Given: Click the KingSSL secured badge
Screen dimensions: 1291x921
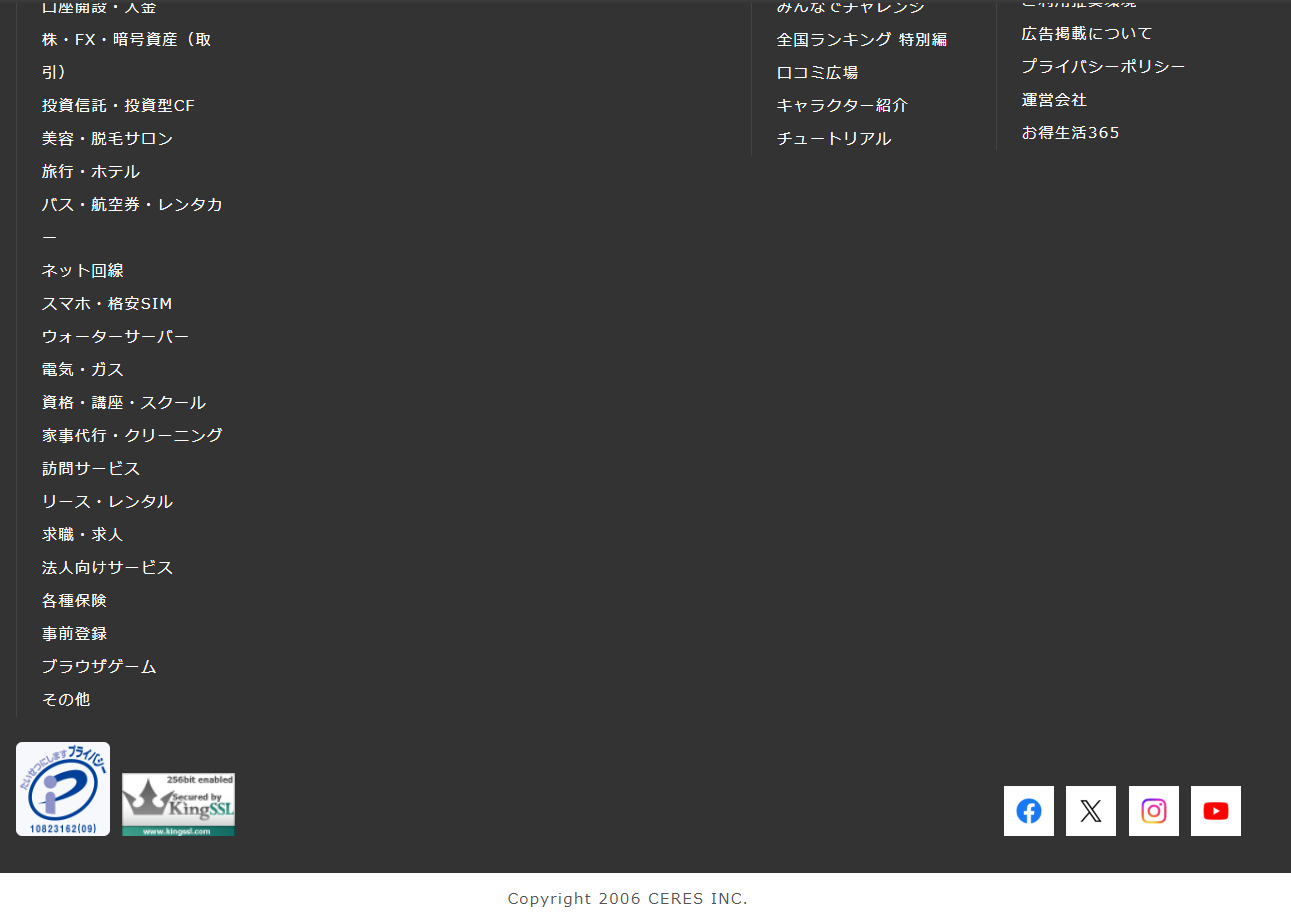Looking at the screenshot, I should point(178,804).
